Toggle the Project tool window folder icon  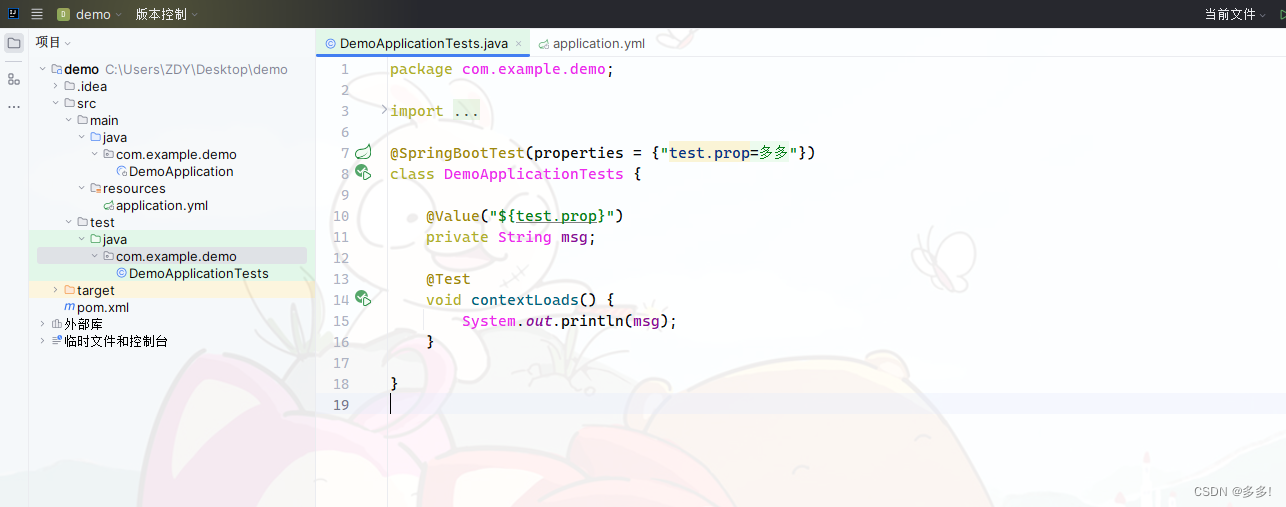(x=14, y=43)
